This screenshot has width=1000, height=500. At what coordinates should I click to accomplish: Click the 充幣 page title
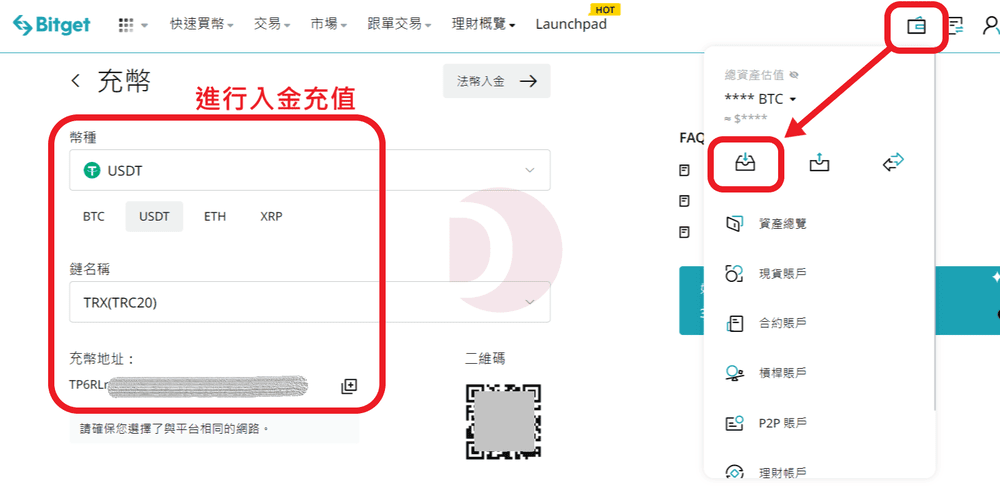[x=124, y=81]
